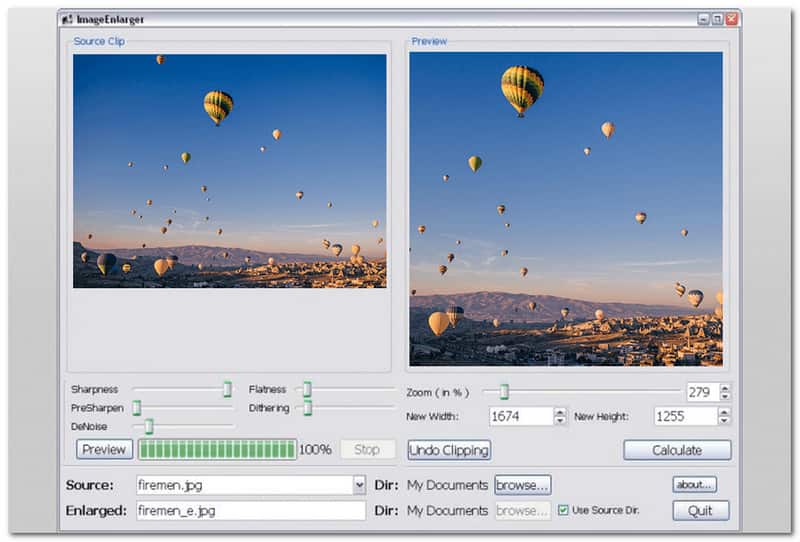
Task: Click Undo Clipping button
Action: pyautogui.click(x=449, y=450)
